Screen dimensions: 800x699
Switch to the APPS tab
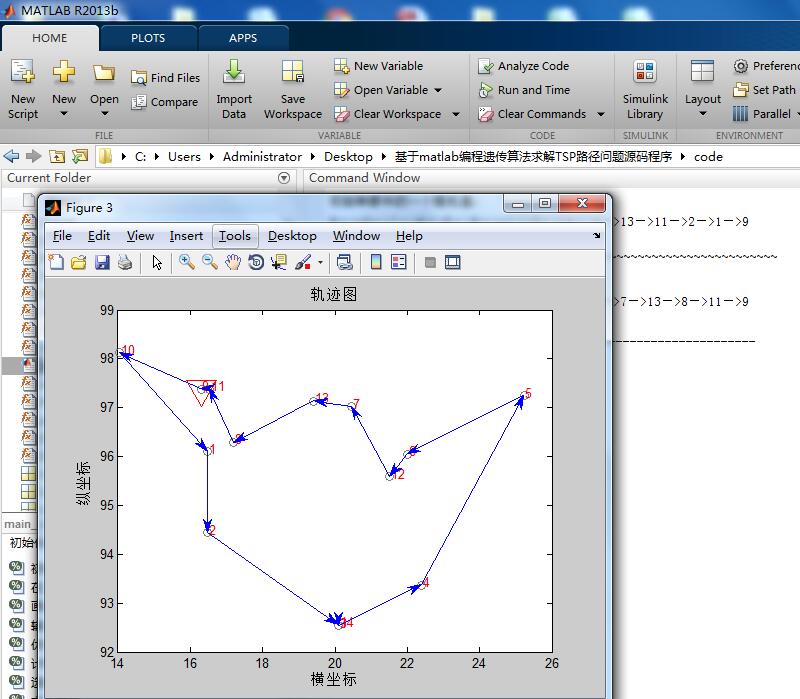[243, 38]
